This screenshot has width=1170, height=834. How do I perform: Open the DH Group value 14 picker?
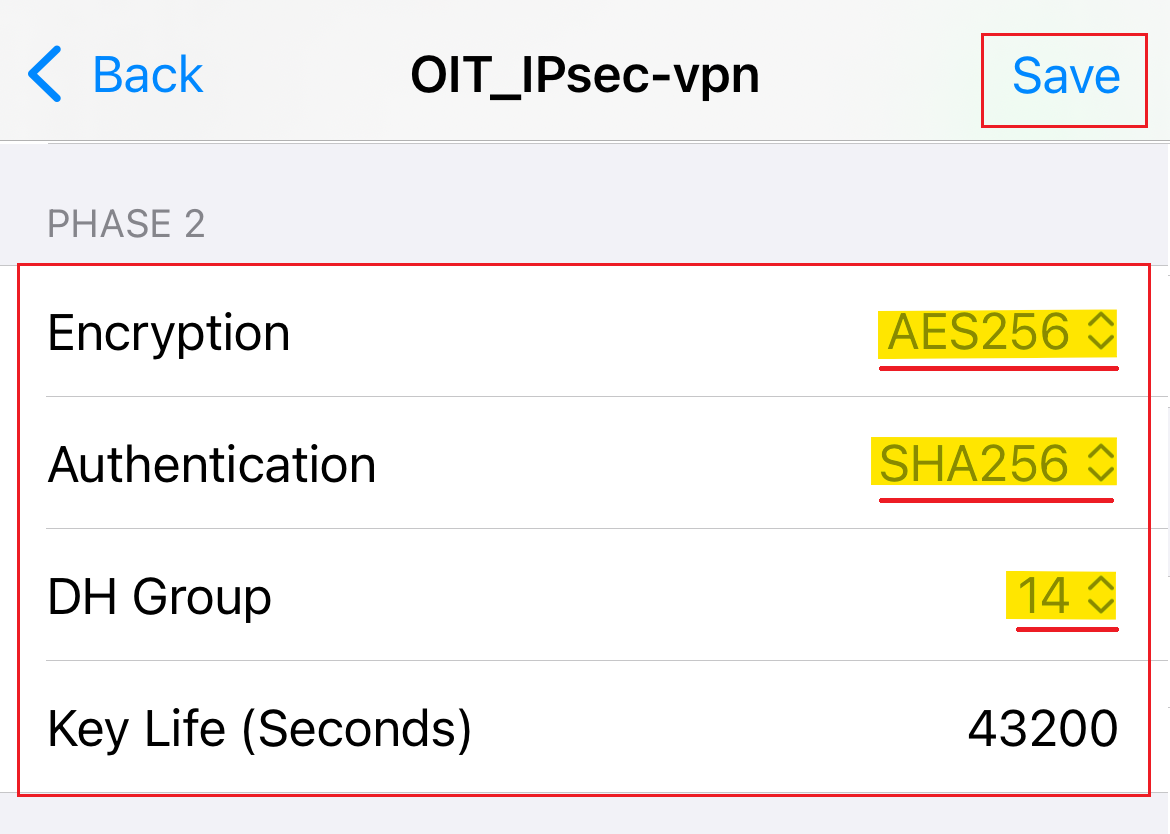1044,597
